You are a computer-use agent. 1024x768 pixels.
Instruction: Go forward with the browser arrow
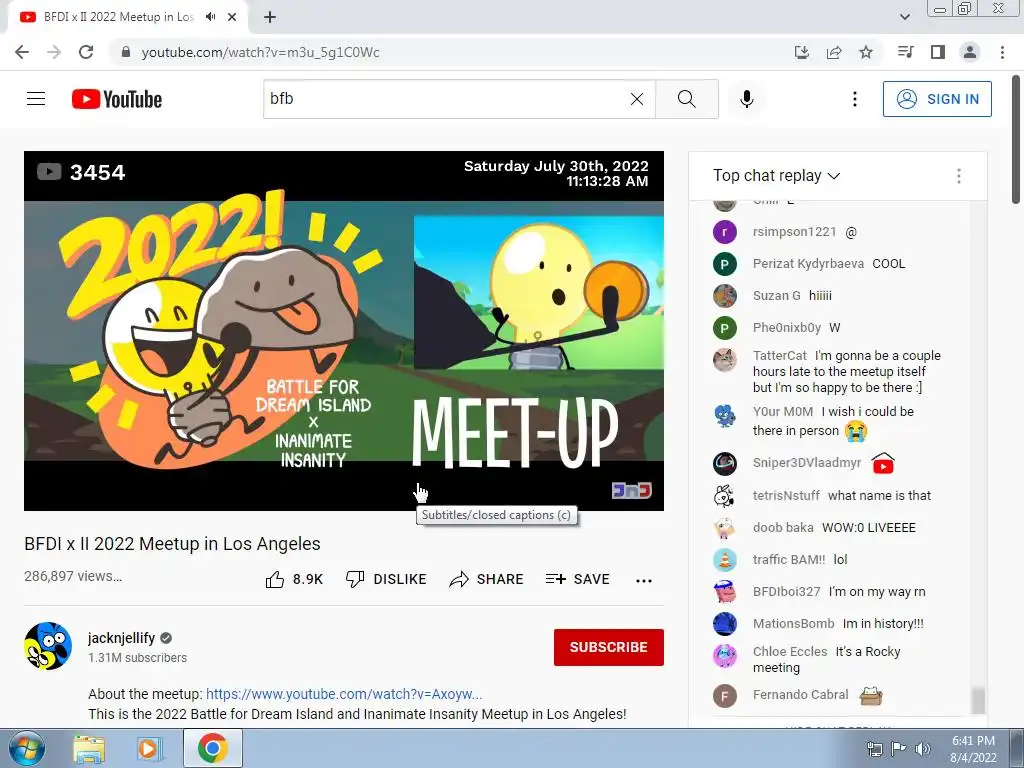point(54,52)
